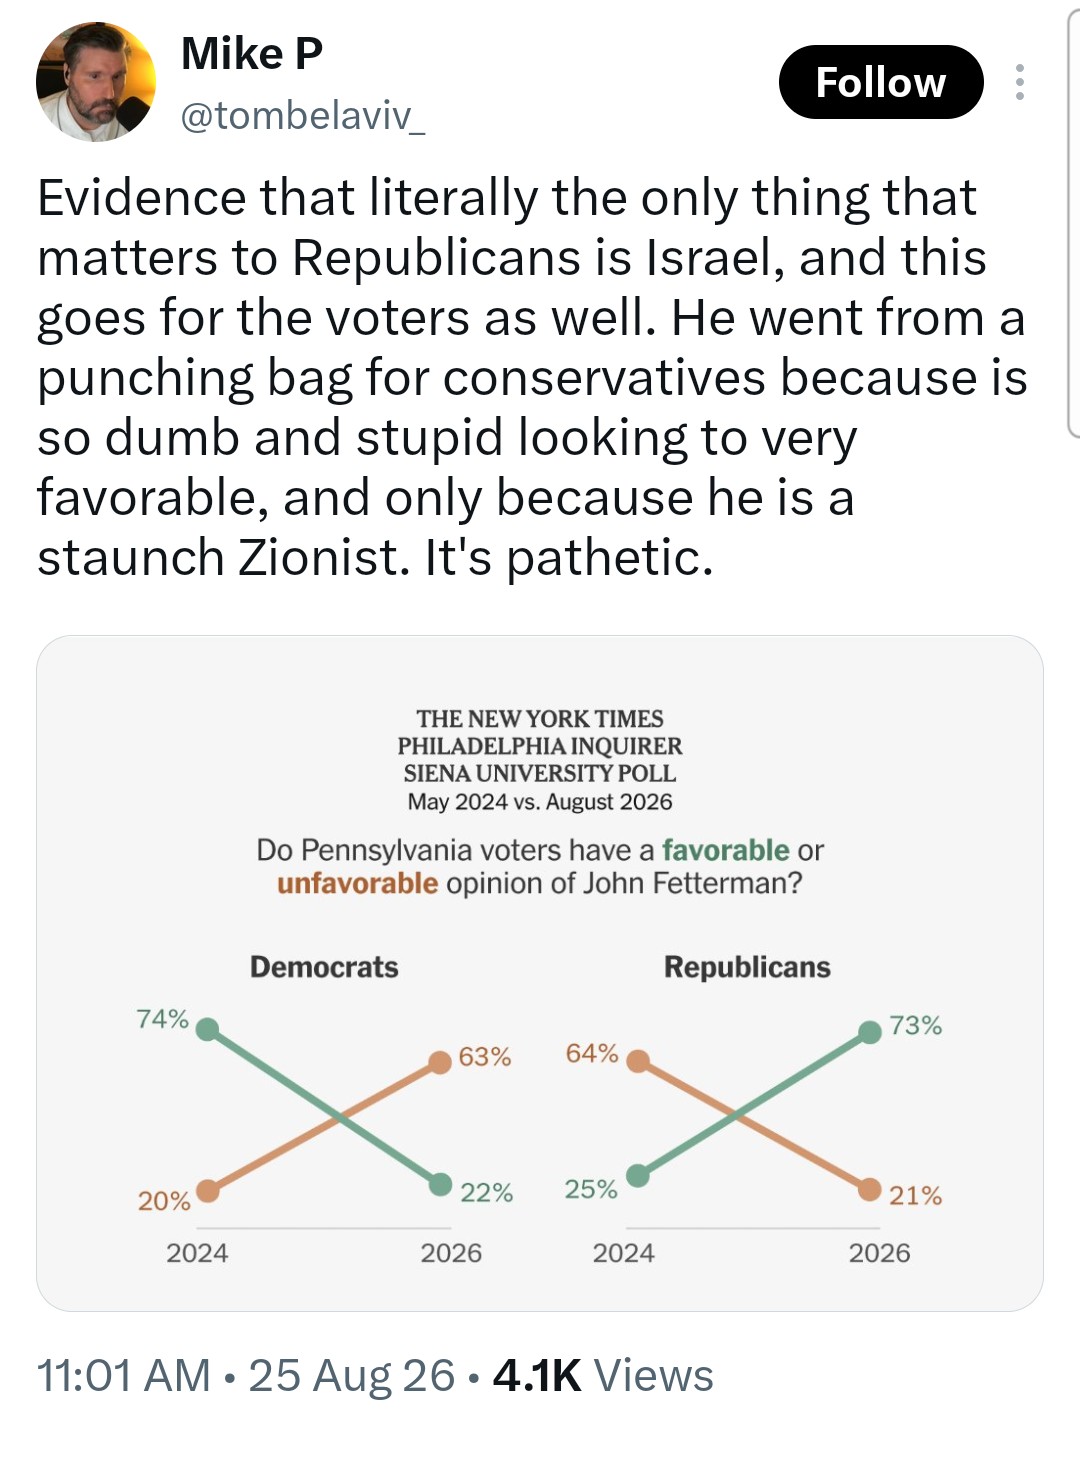
Task: Click the 11:01 AM timestamp
Action: [x=124, y=1375]
